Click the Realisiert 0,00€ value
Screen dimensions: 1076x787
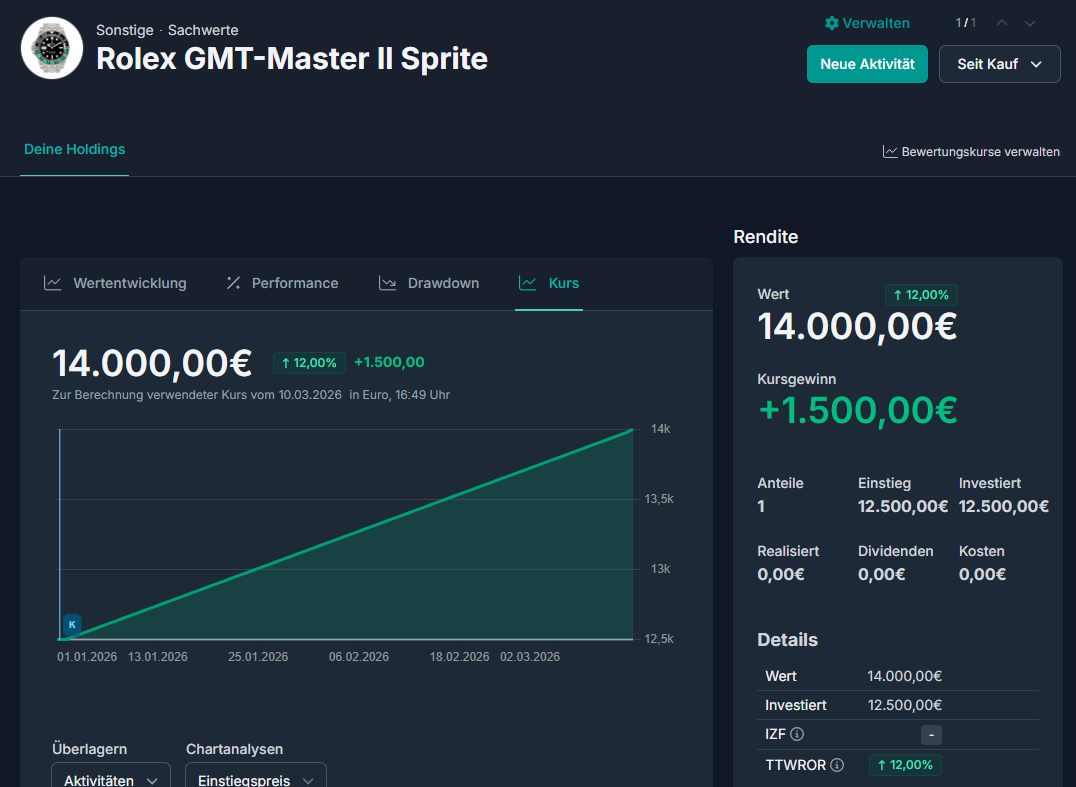(781, 574)
